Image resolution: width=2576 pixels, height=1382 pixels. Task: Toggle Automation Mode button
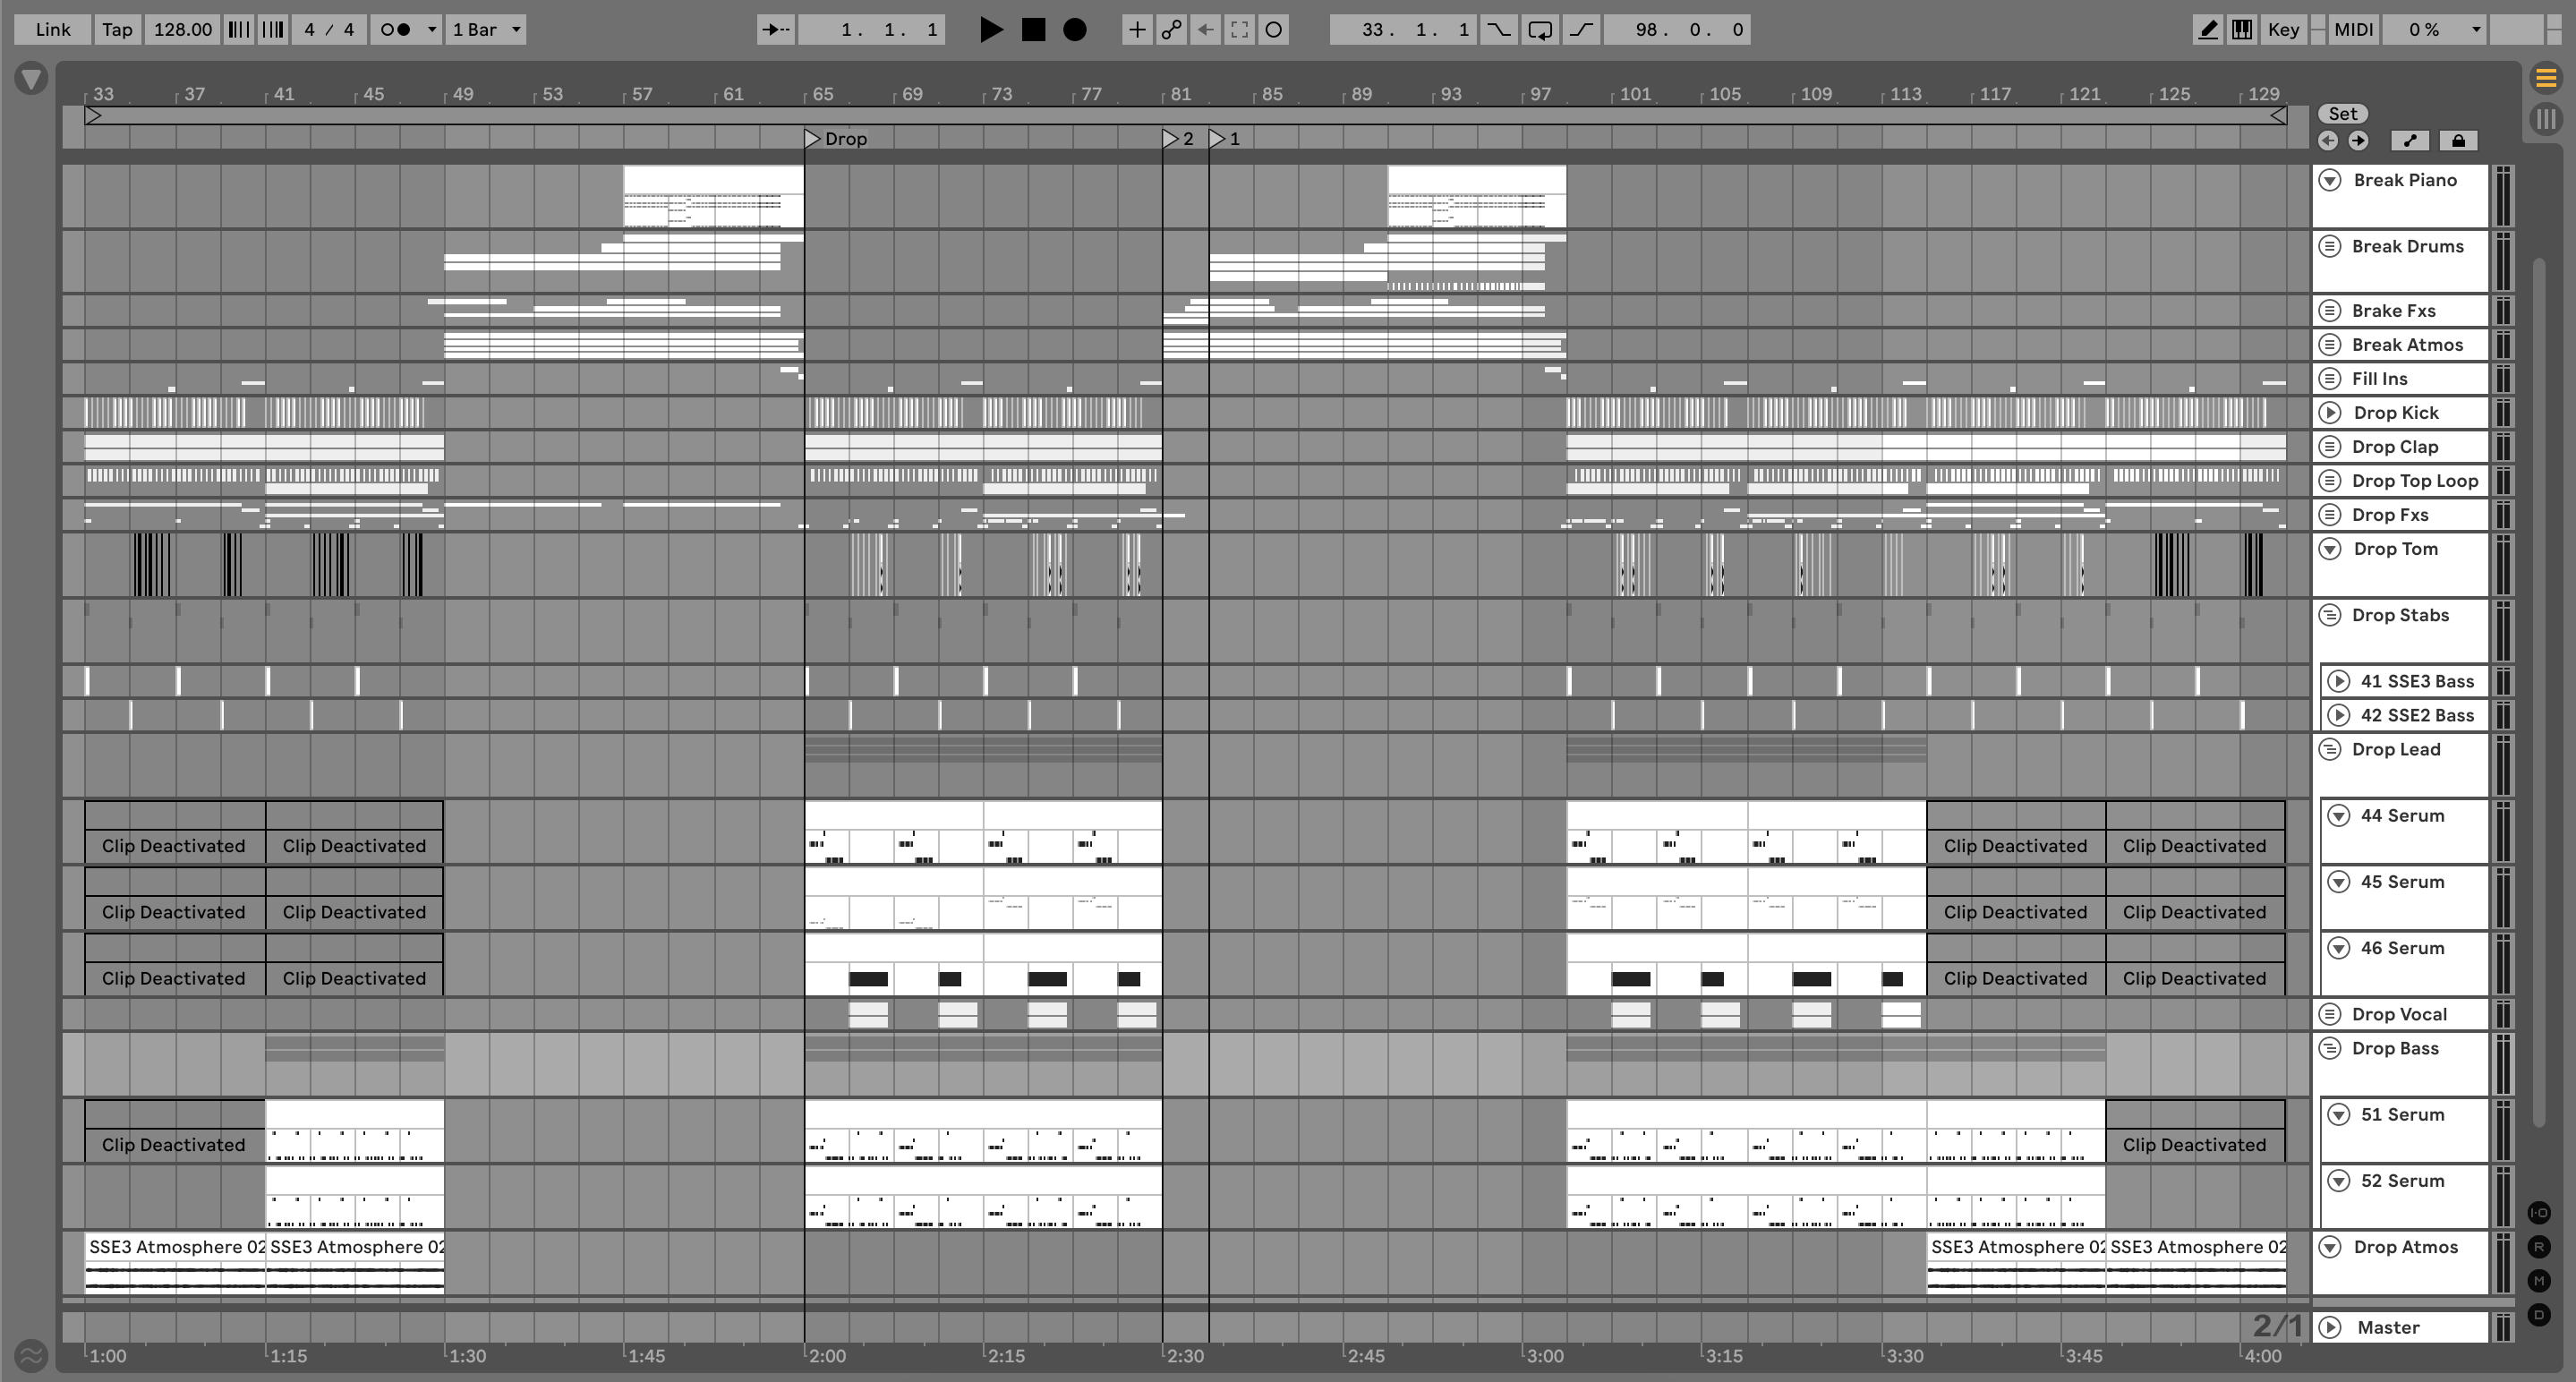click(2410, 140)
